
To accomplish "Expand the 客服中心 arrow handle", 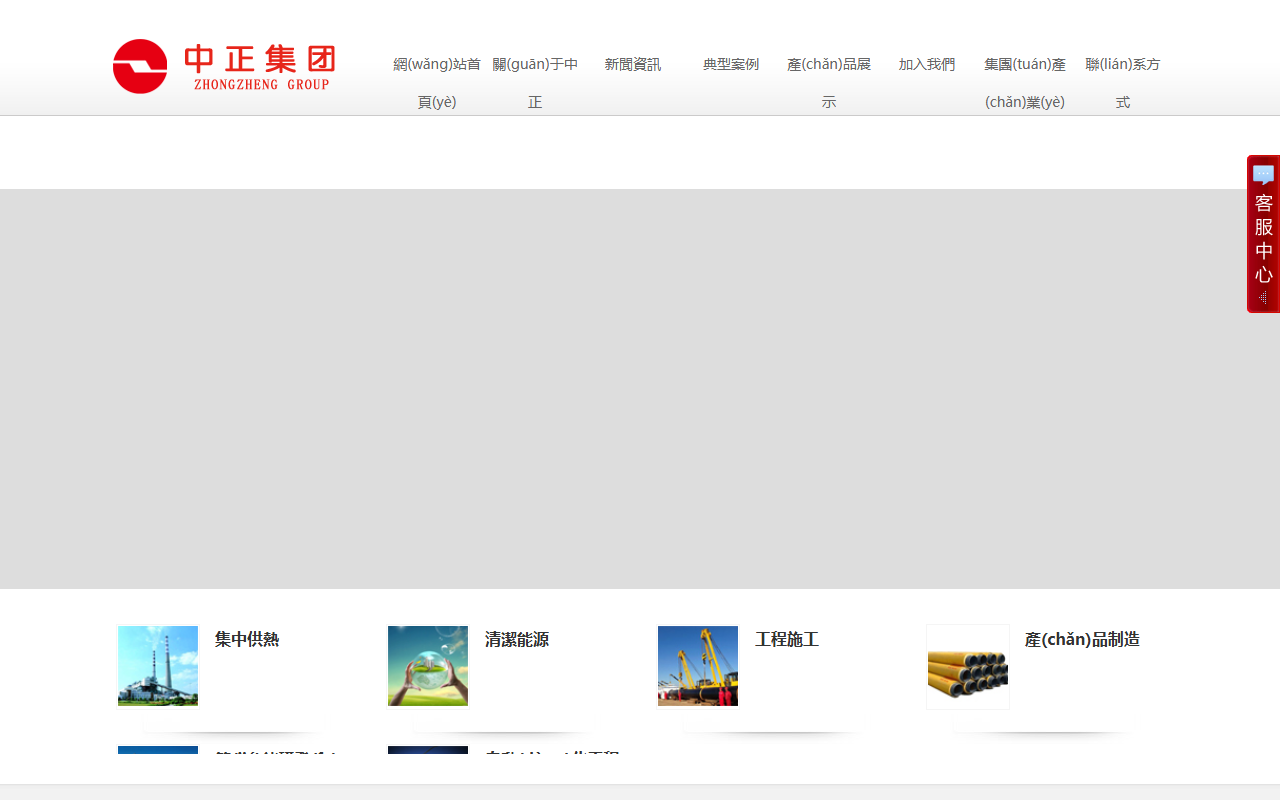I will click(x=1263, y=297).
